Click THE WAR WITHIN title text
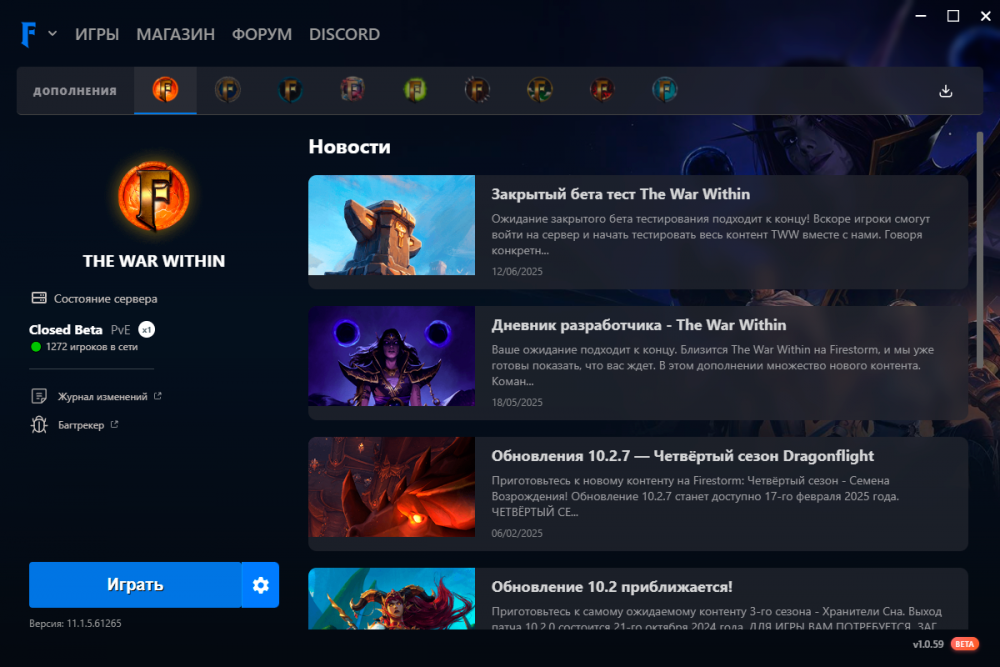1000x667 pixels. 154,261
